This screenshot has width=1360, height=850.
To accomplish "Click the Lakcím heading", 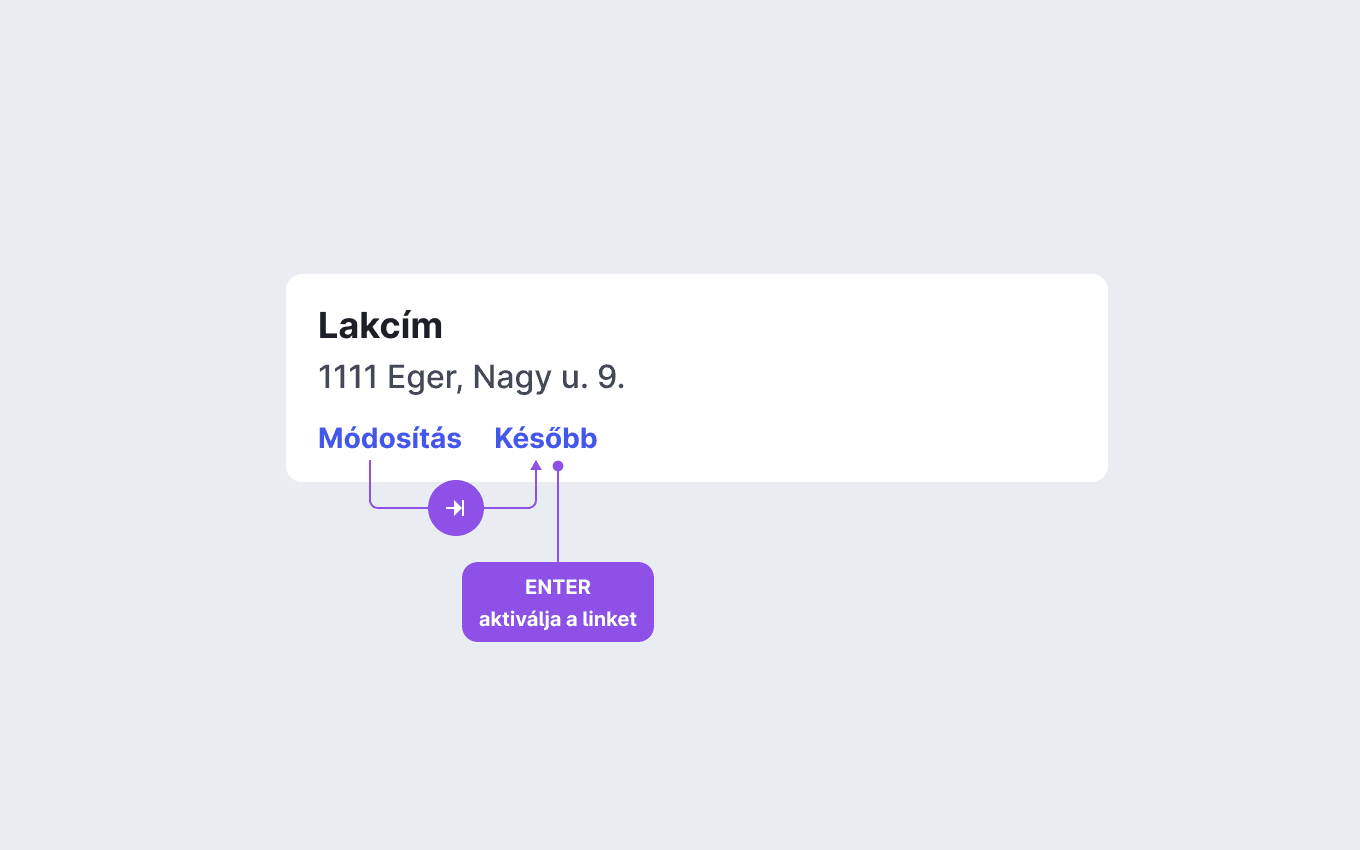I will click(380, 326).
